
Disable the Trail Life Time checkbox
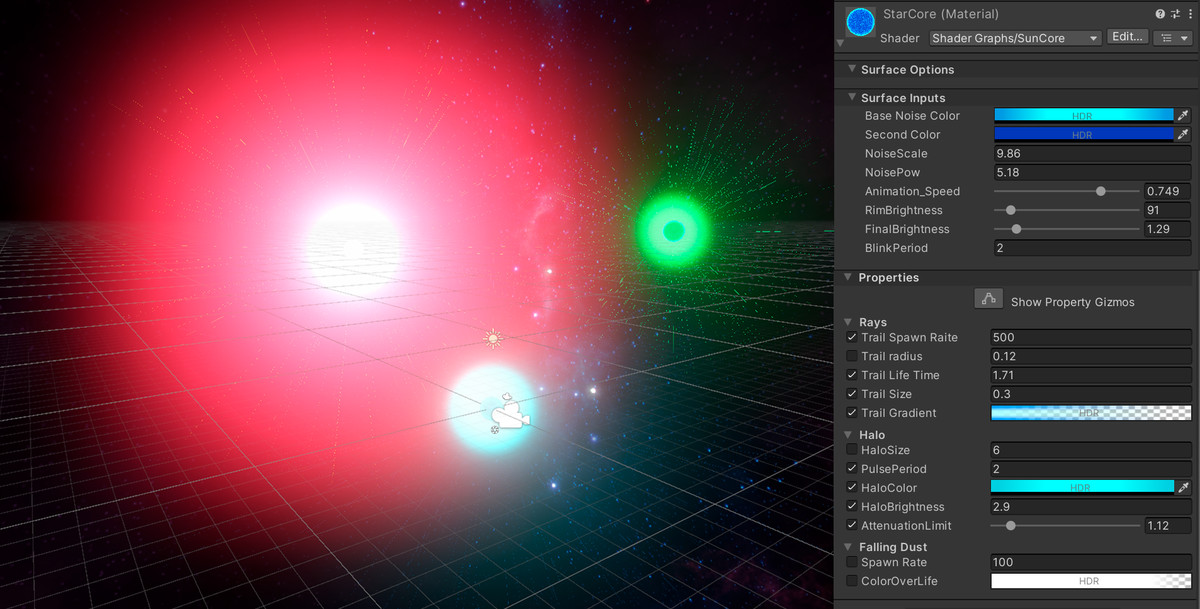[x=852, y=375]
